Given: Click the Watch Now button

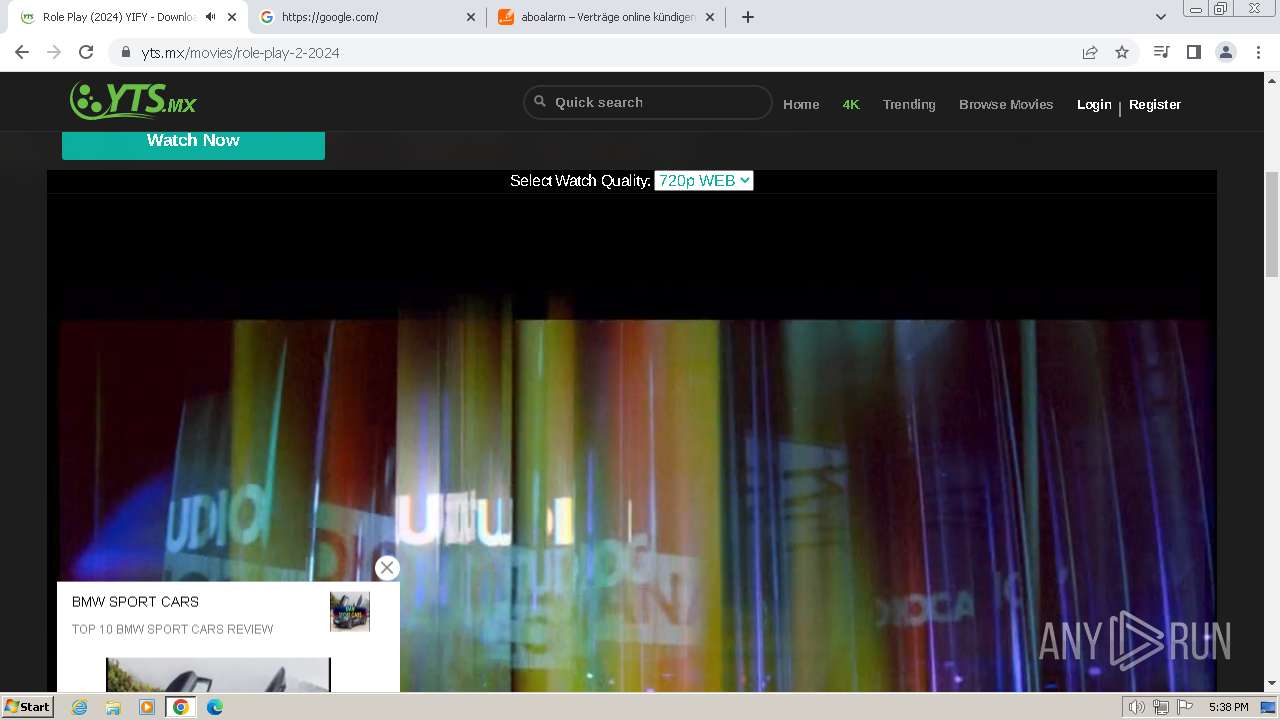Looking at the screenshot, I should click(x=193, y=140).
